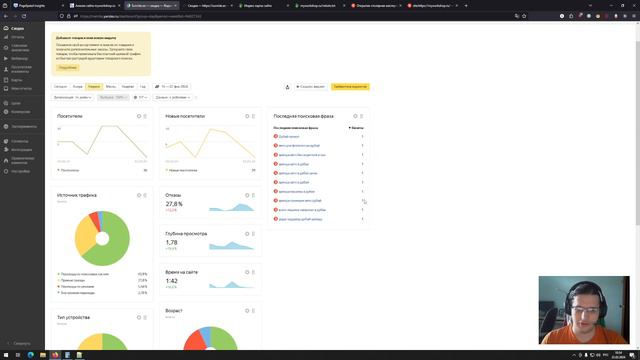Open the Отчёты reports section

pos(18,37)
